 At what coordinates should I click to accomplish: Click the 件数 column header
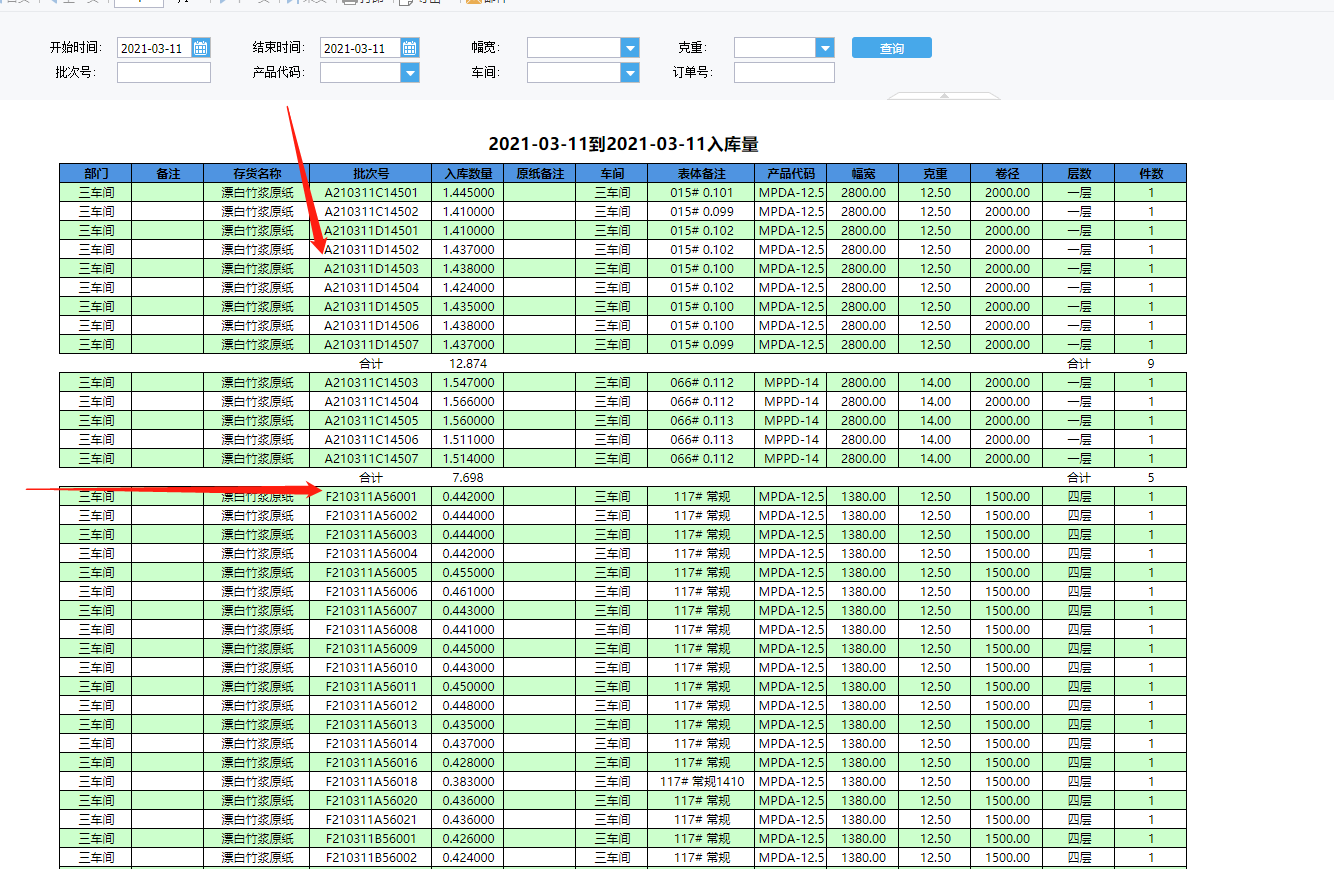pyautogui.click(x=1151, y=173)
